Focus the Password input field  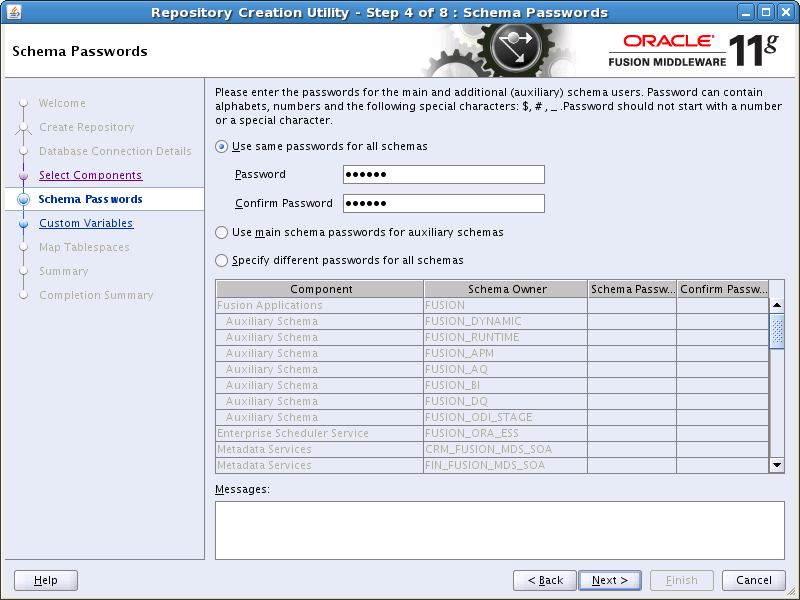coord(443,174)
